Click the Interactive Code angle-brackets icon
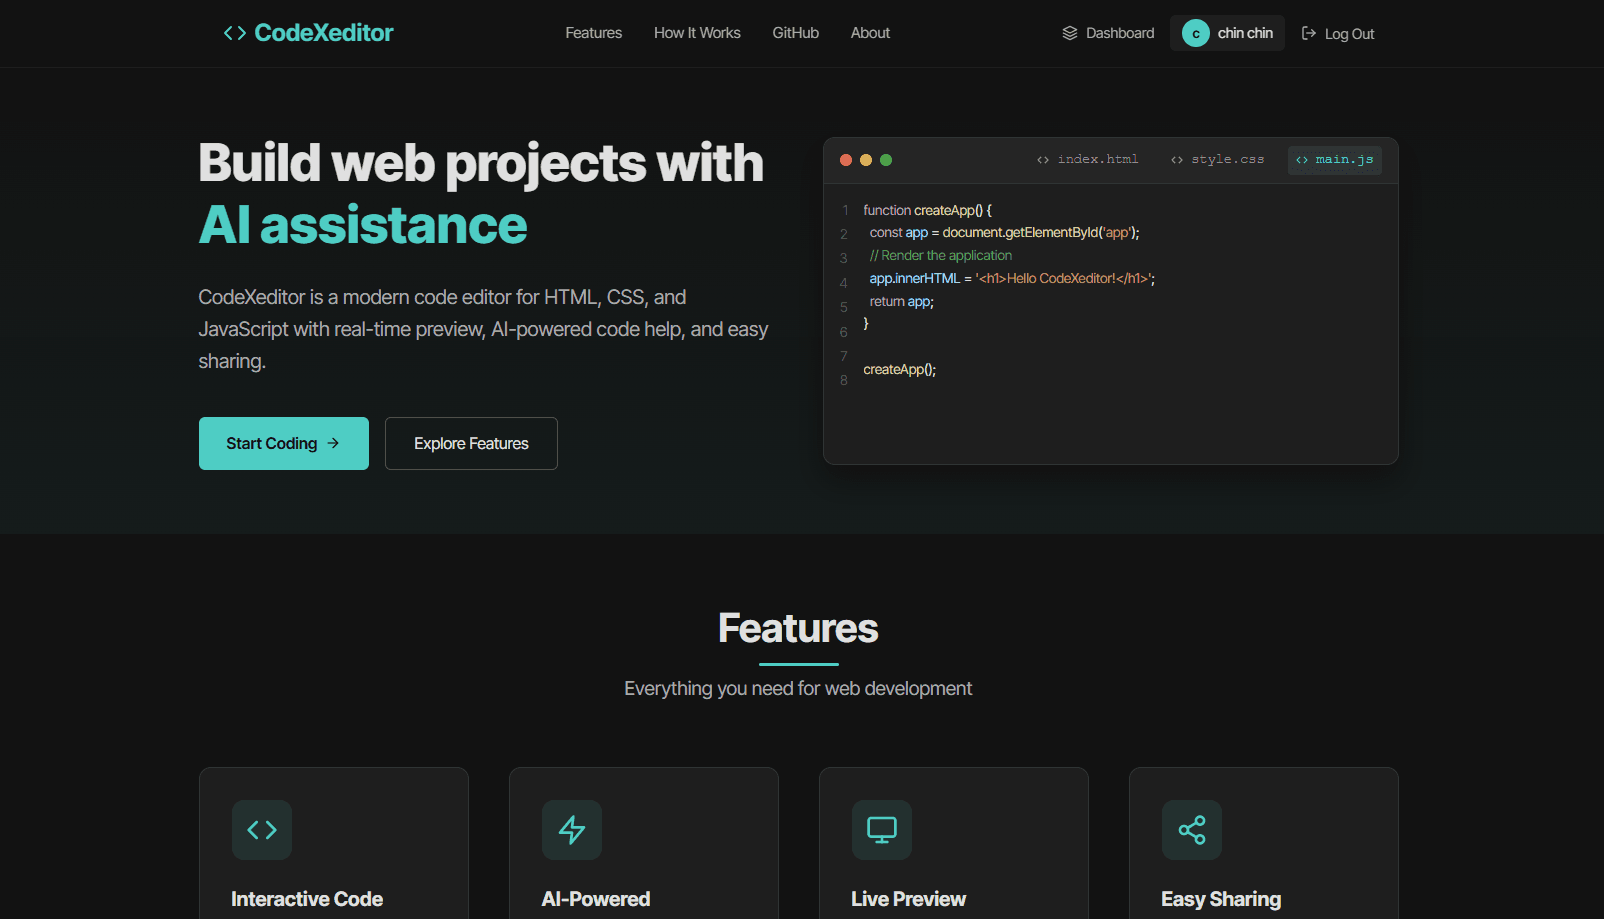Screen dimensions: 1604x919 point(262,829)
